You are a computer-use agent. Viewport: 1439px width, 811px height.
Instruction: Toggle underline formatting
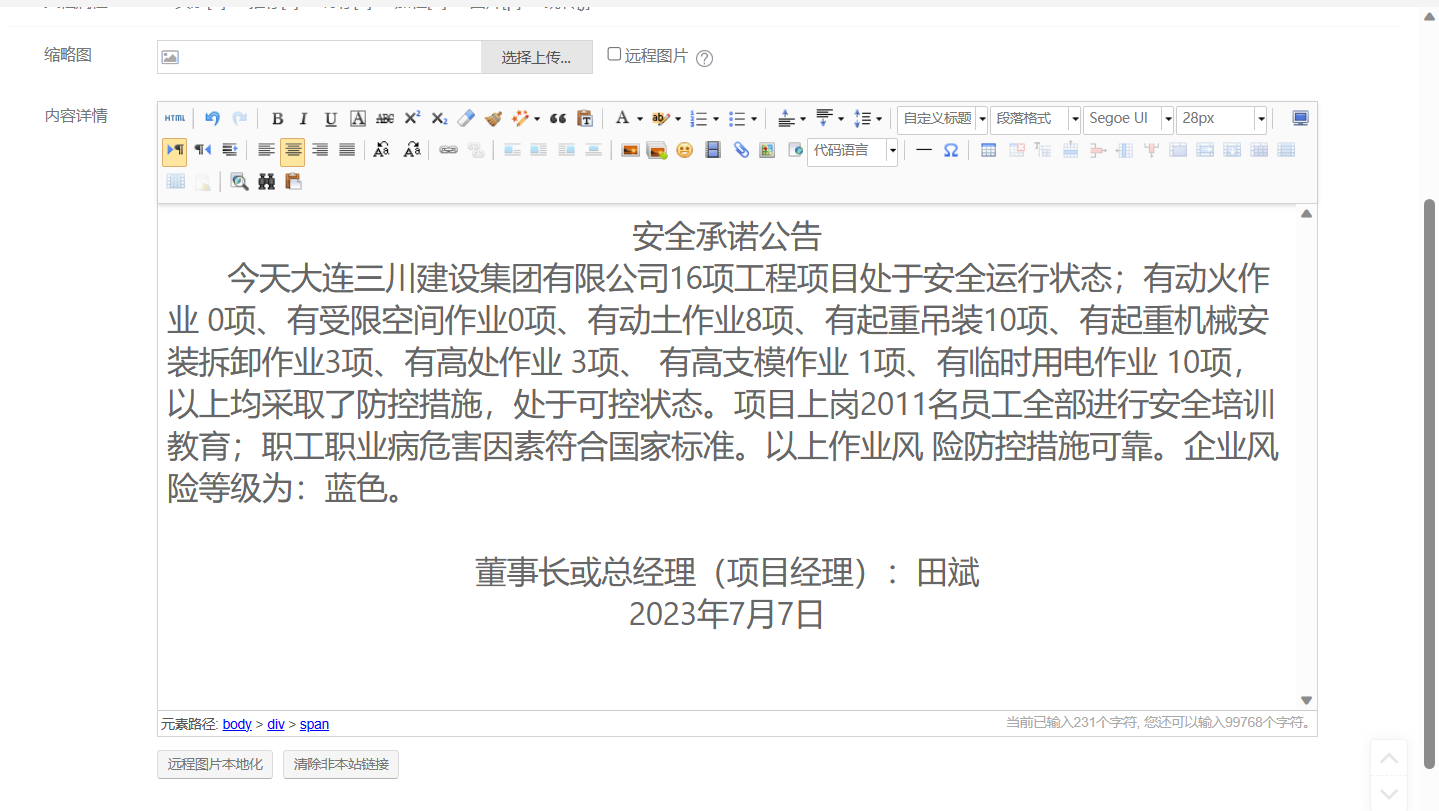pos(331,119)
